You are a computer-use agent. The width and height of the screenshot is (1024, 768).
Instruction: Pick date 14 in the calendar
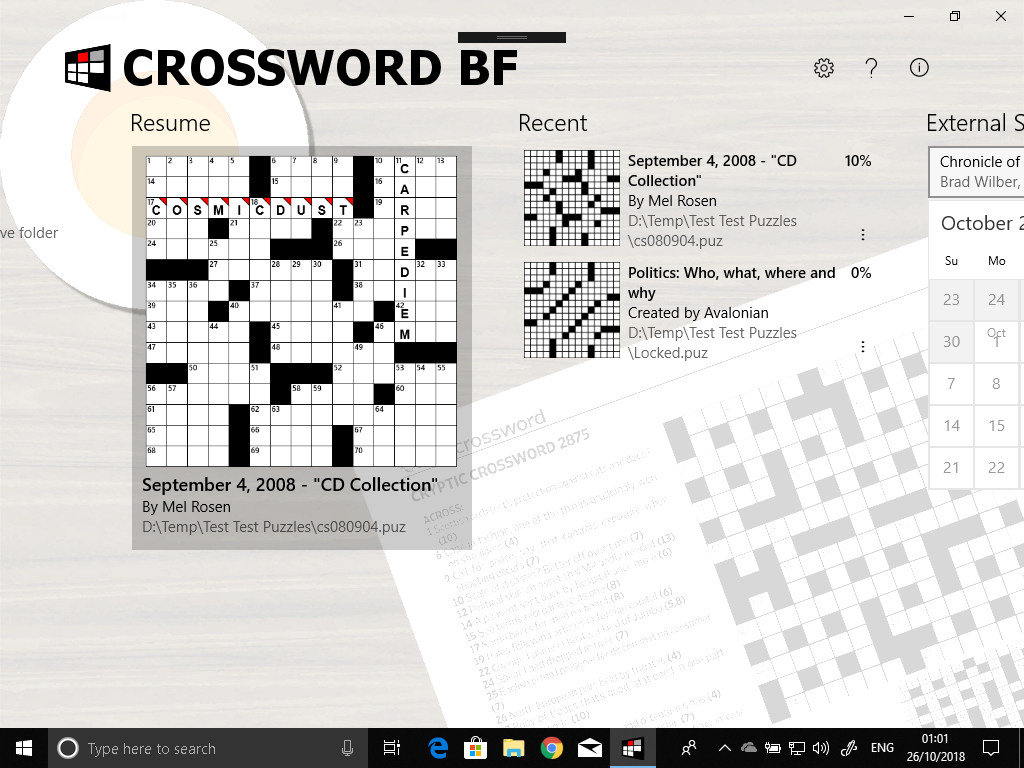coord(952,426)
